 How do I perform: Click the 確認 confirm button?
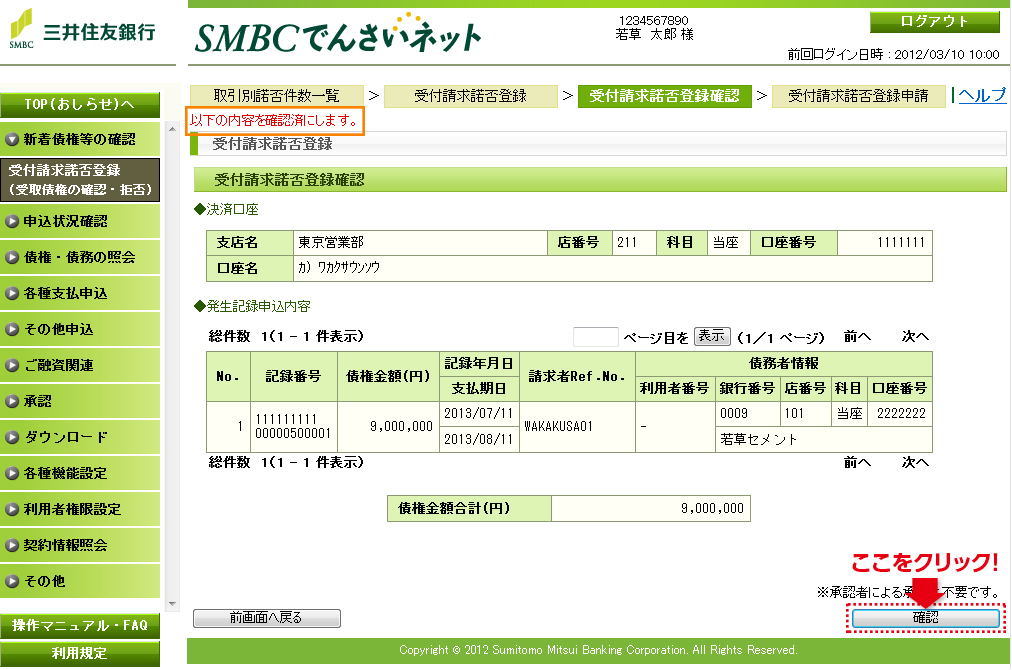coord(926,618)
